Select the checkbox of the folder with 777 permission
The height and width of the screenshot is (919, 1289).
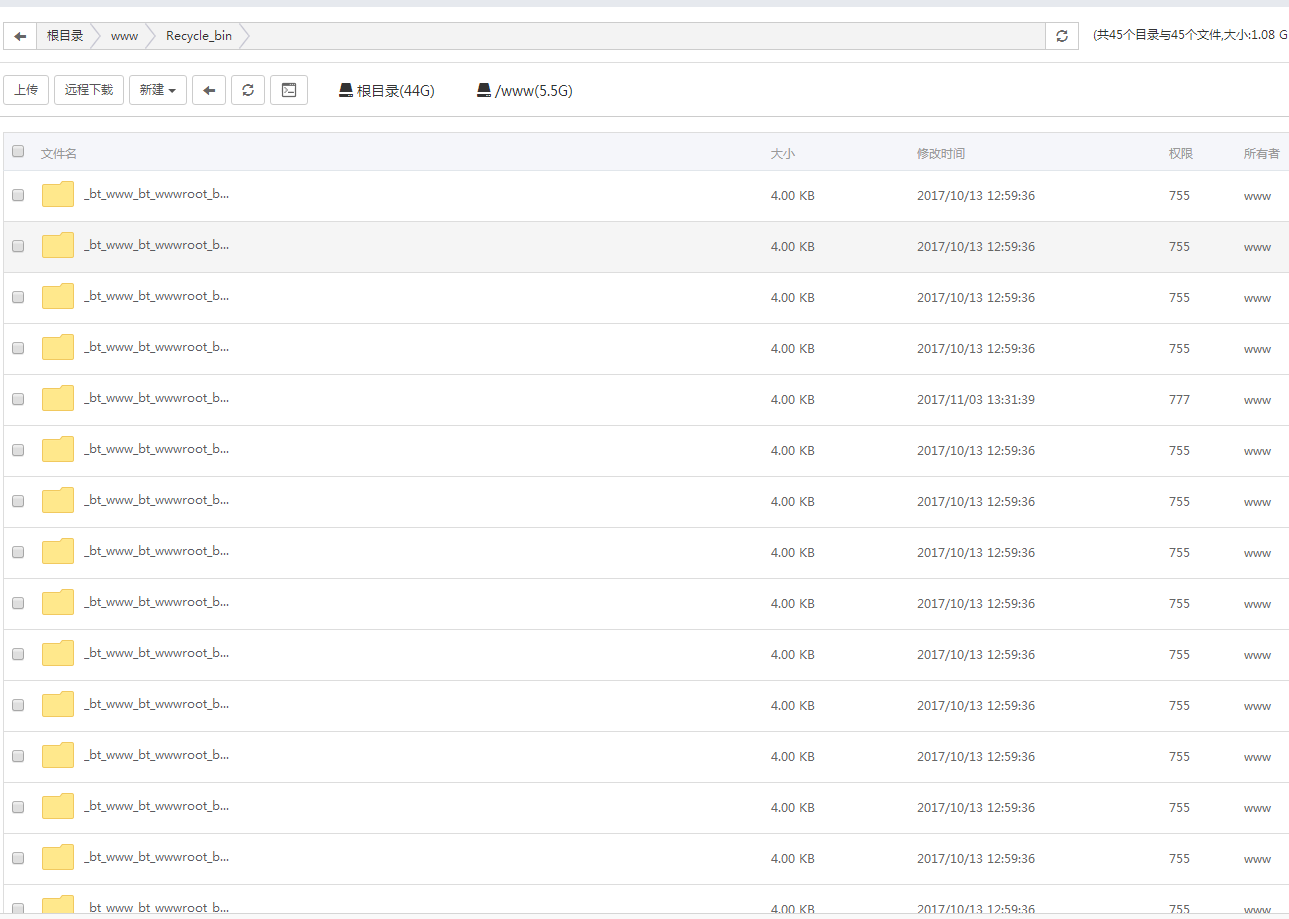pos(18,400)
